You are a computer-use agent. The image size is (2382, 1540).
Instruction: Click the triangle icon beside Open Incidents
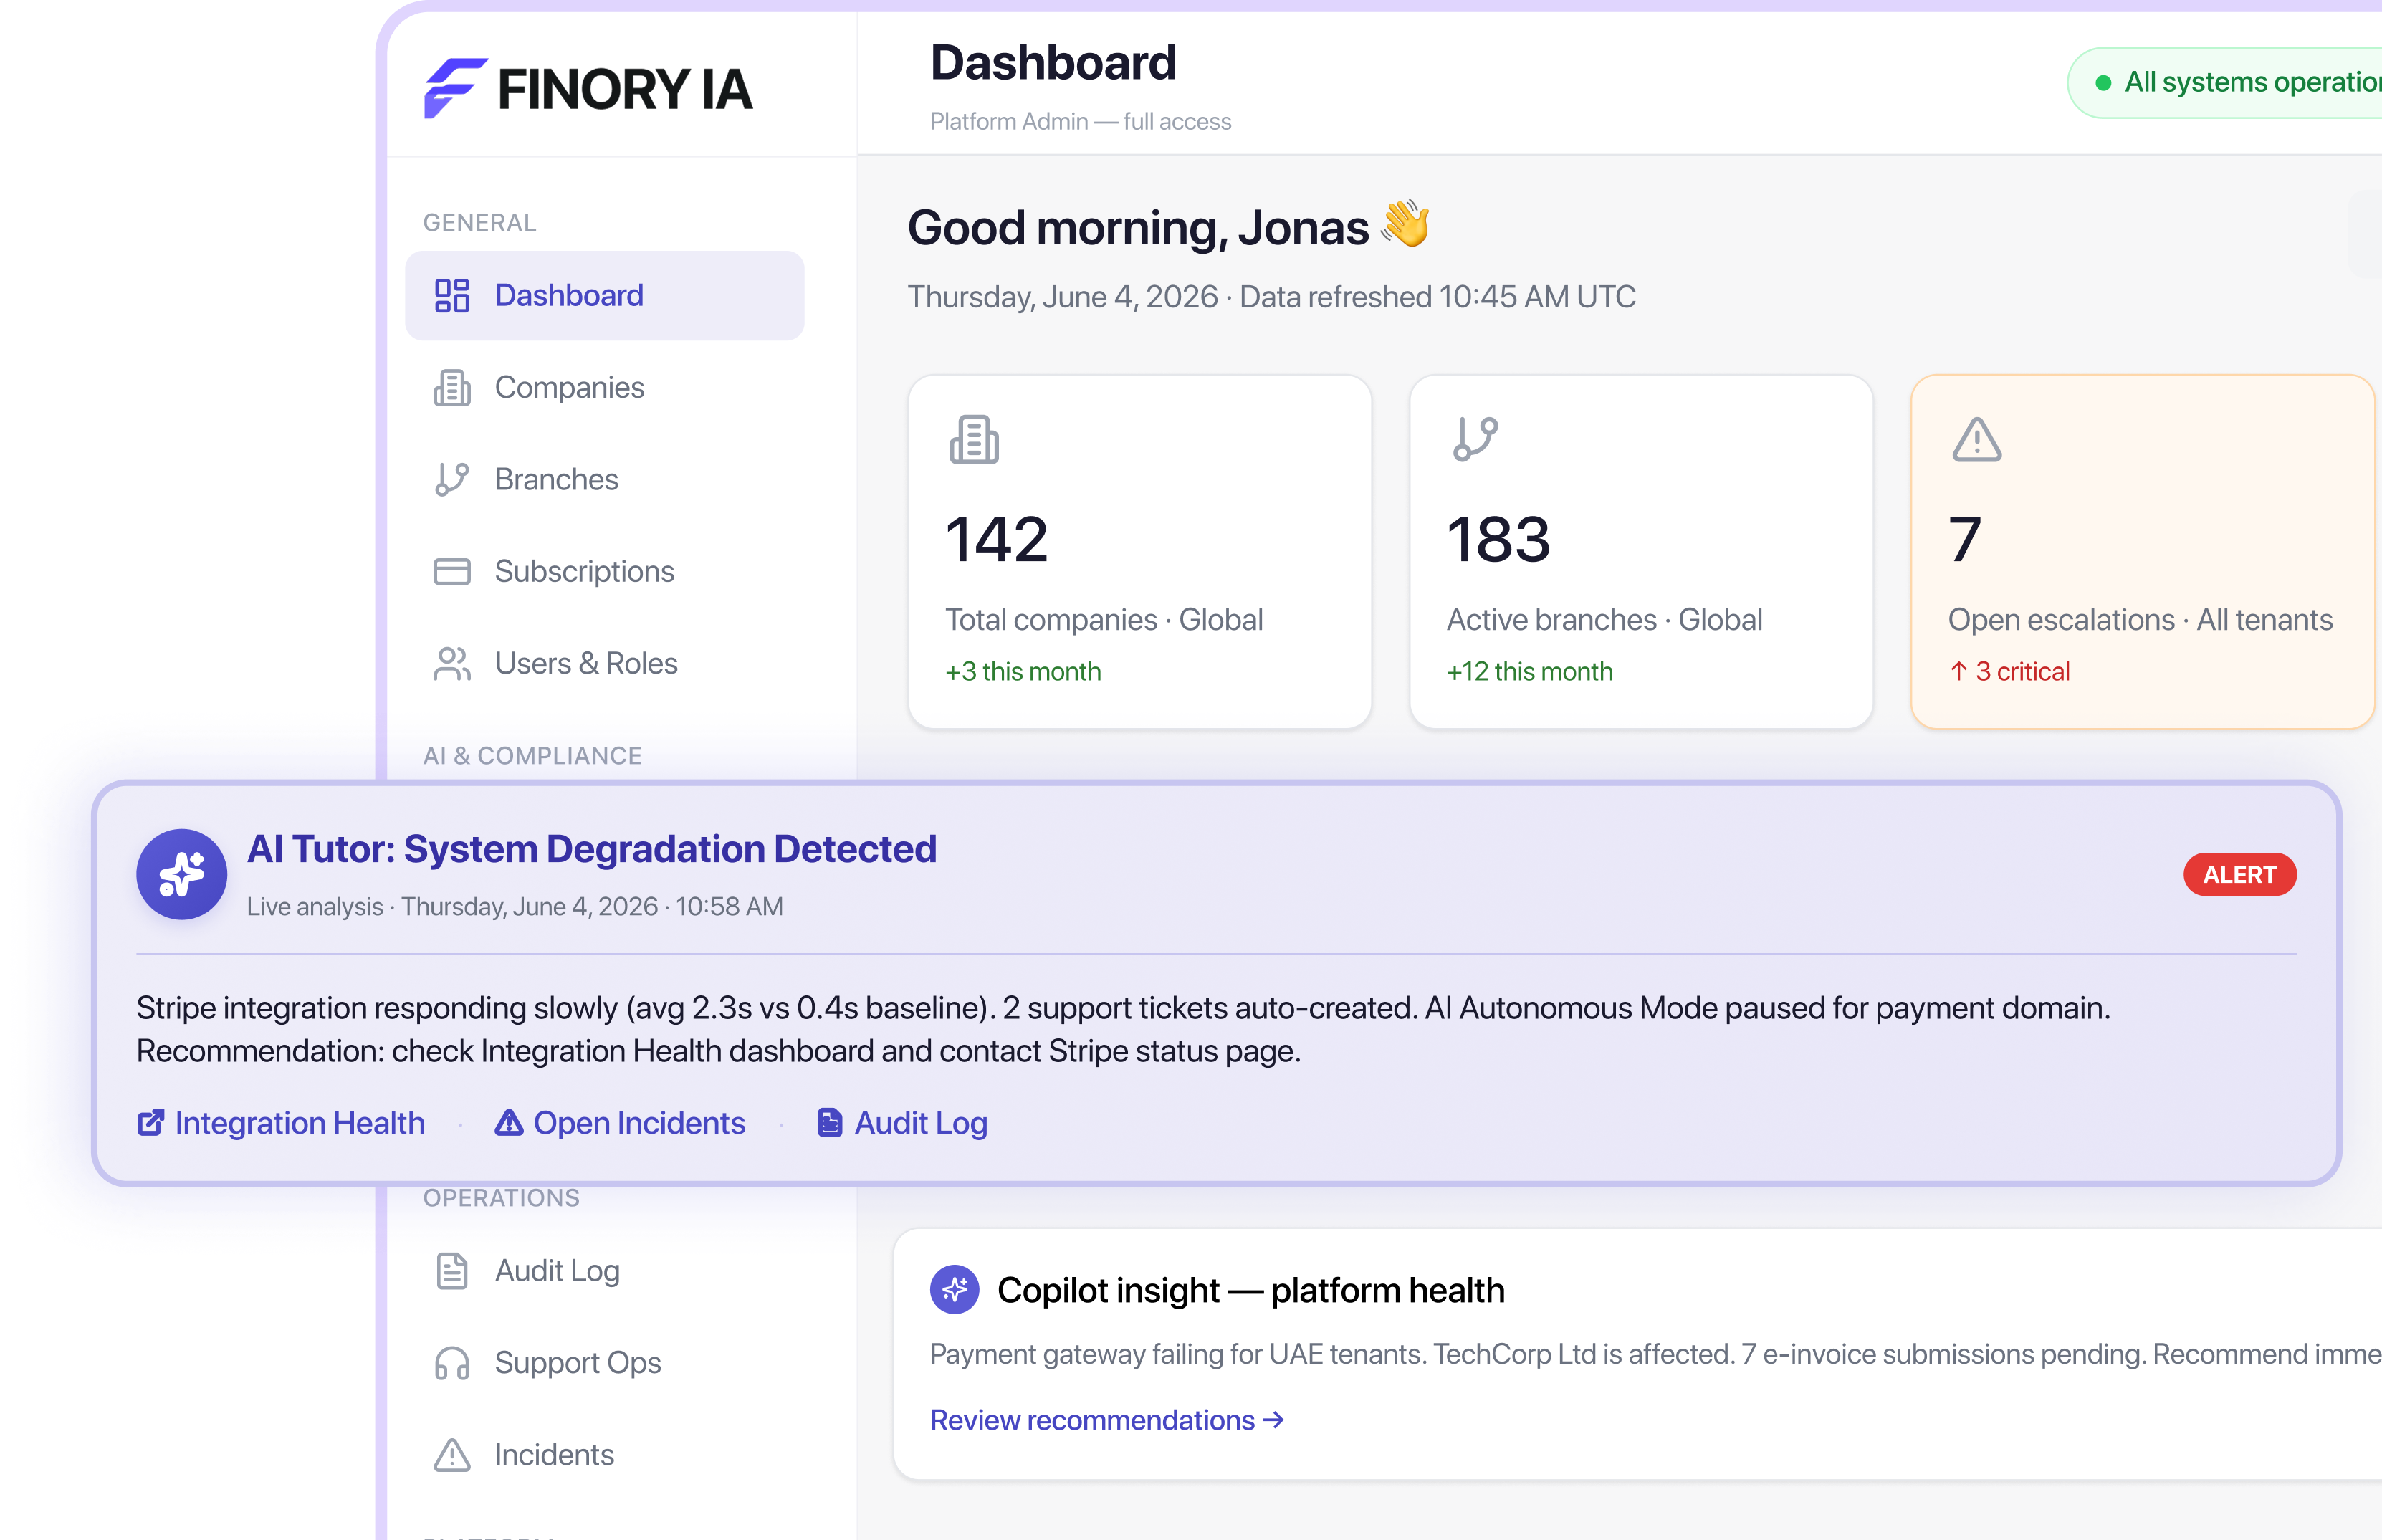(509, 1122)
